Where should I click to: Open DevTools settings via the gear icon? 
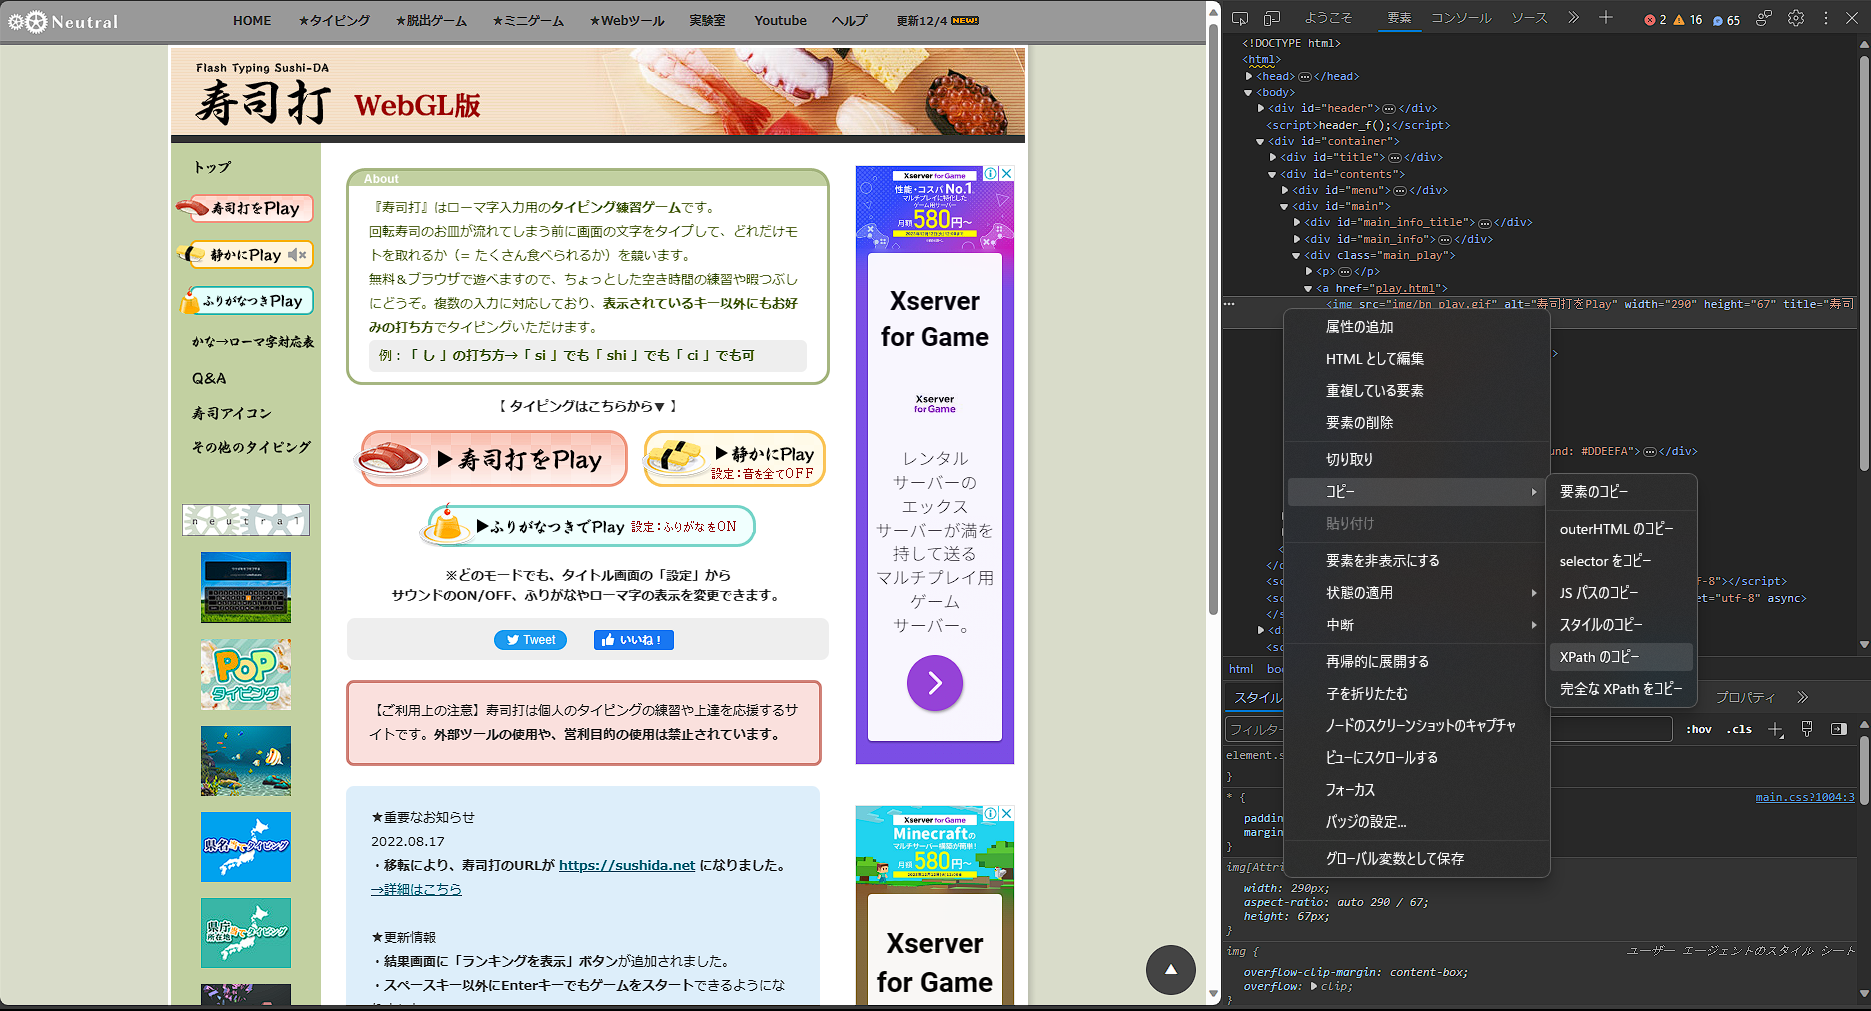[x=1795, y=17]
